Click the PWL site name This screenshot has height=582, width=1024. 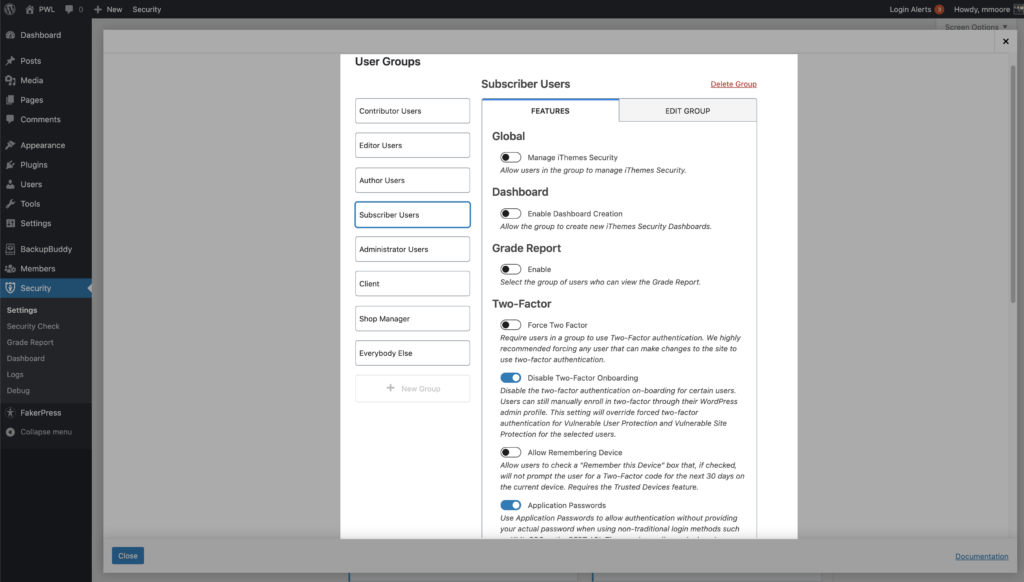click(46, 9)
